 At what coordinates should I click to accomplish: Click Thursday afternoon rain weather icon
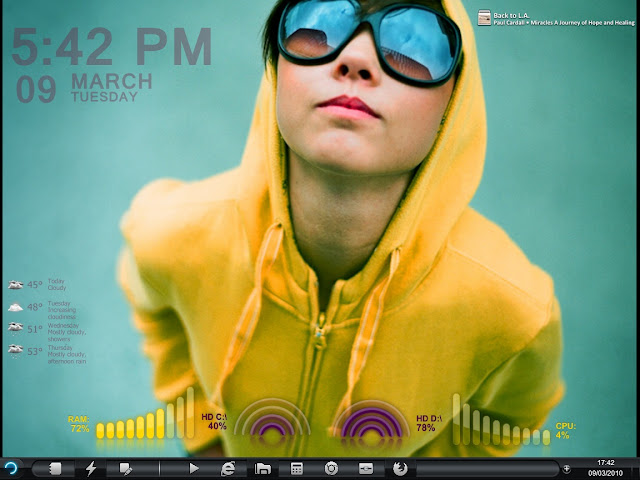(x=16, y=350)
